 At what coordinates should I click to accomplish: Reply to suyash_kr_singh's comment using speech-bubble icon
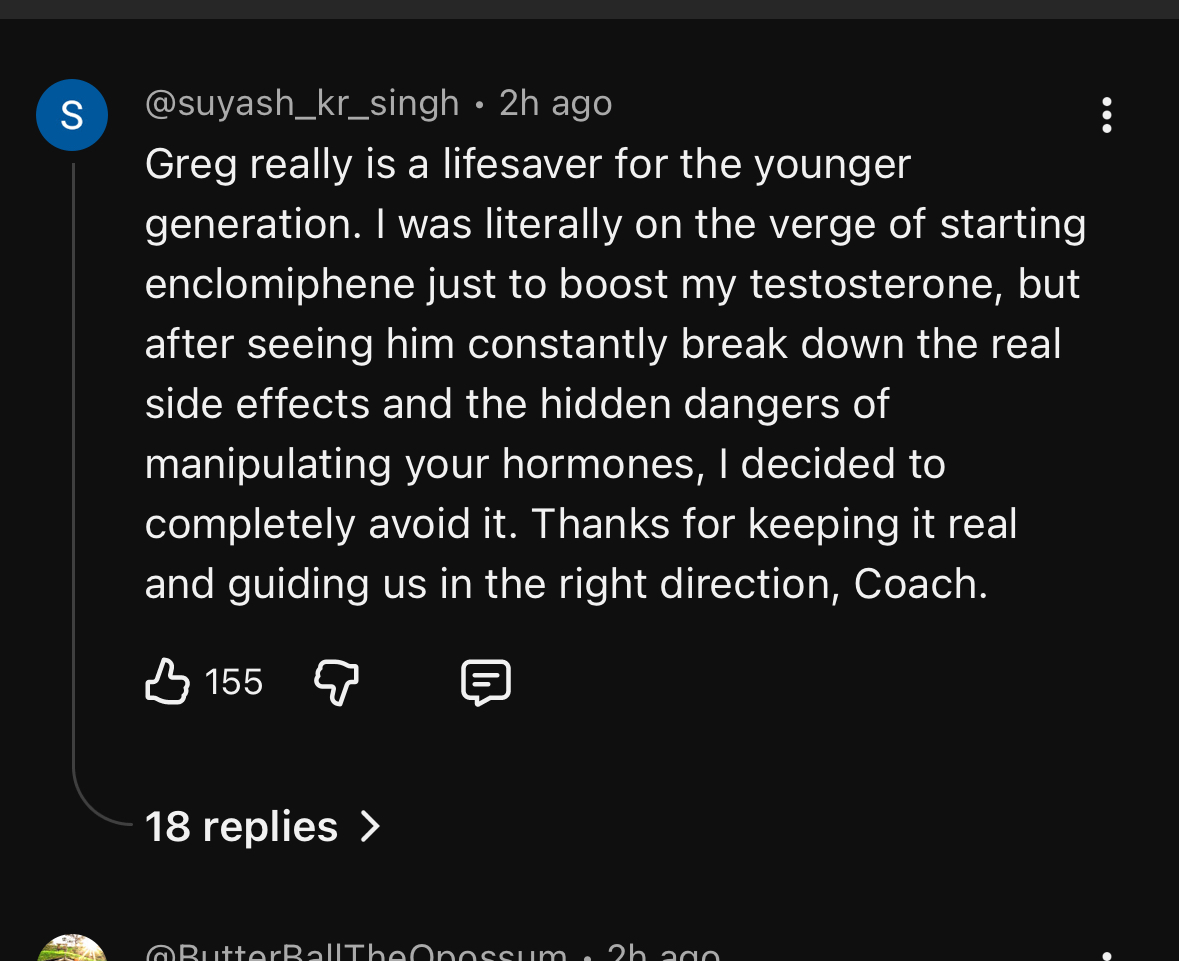pyautogui.click(x=486, y=682)
